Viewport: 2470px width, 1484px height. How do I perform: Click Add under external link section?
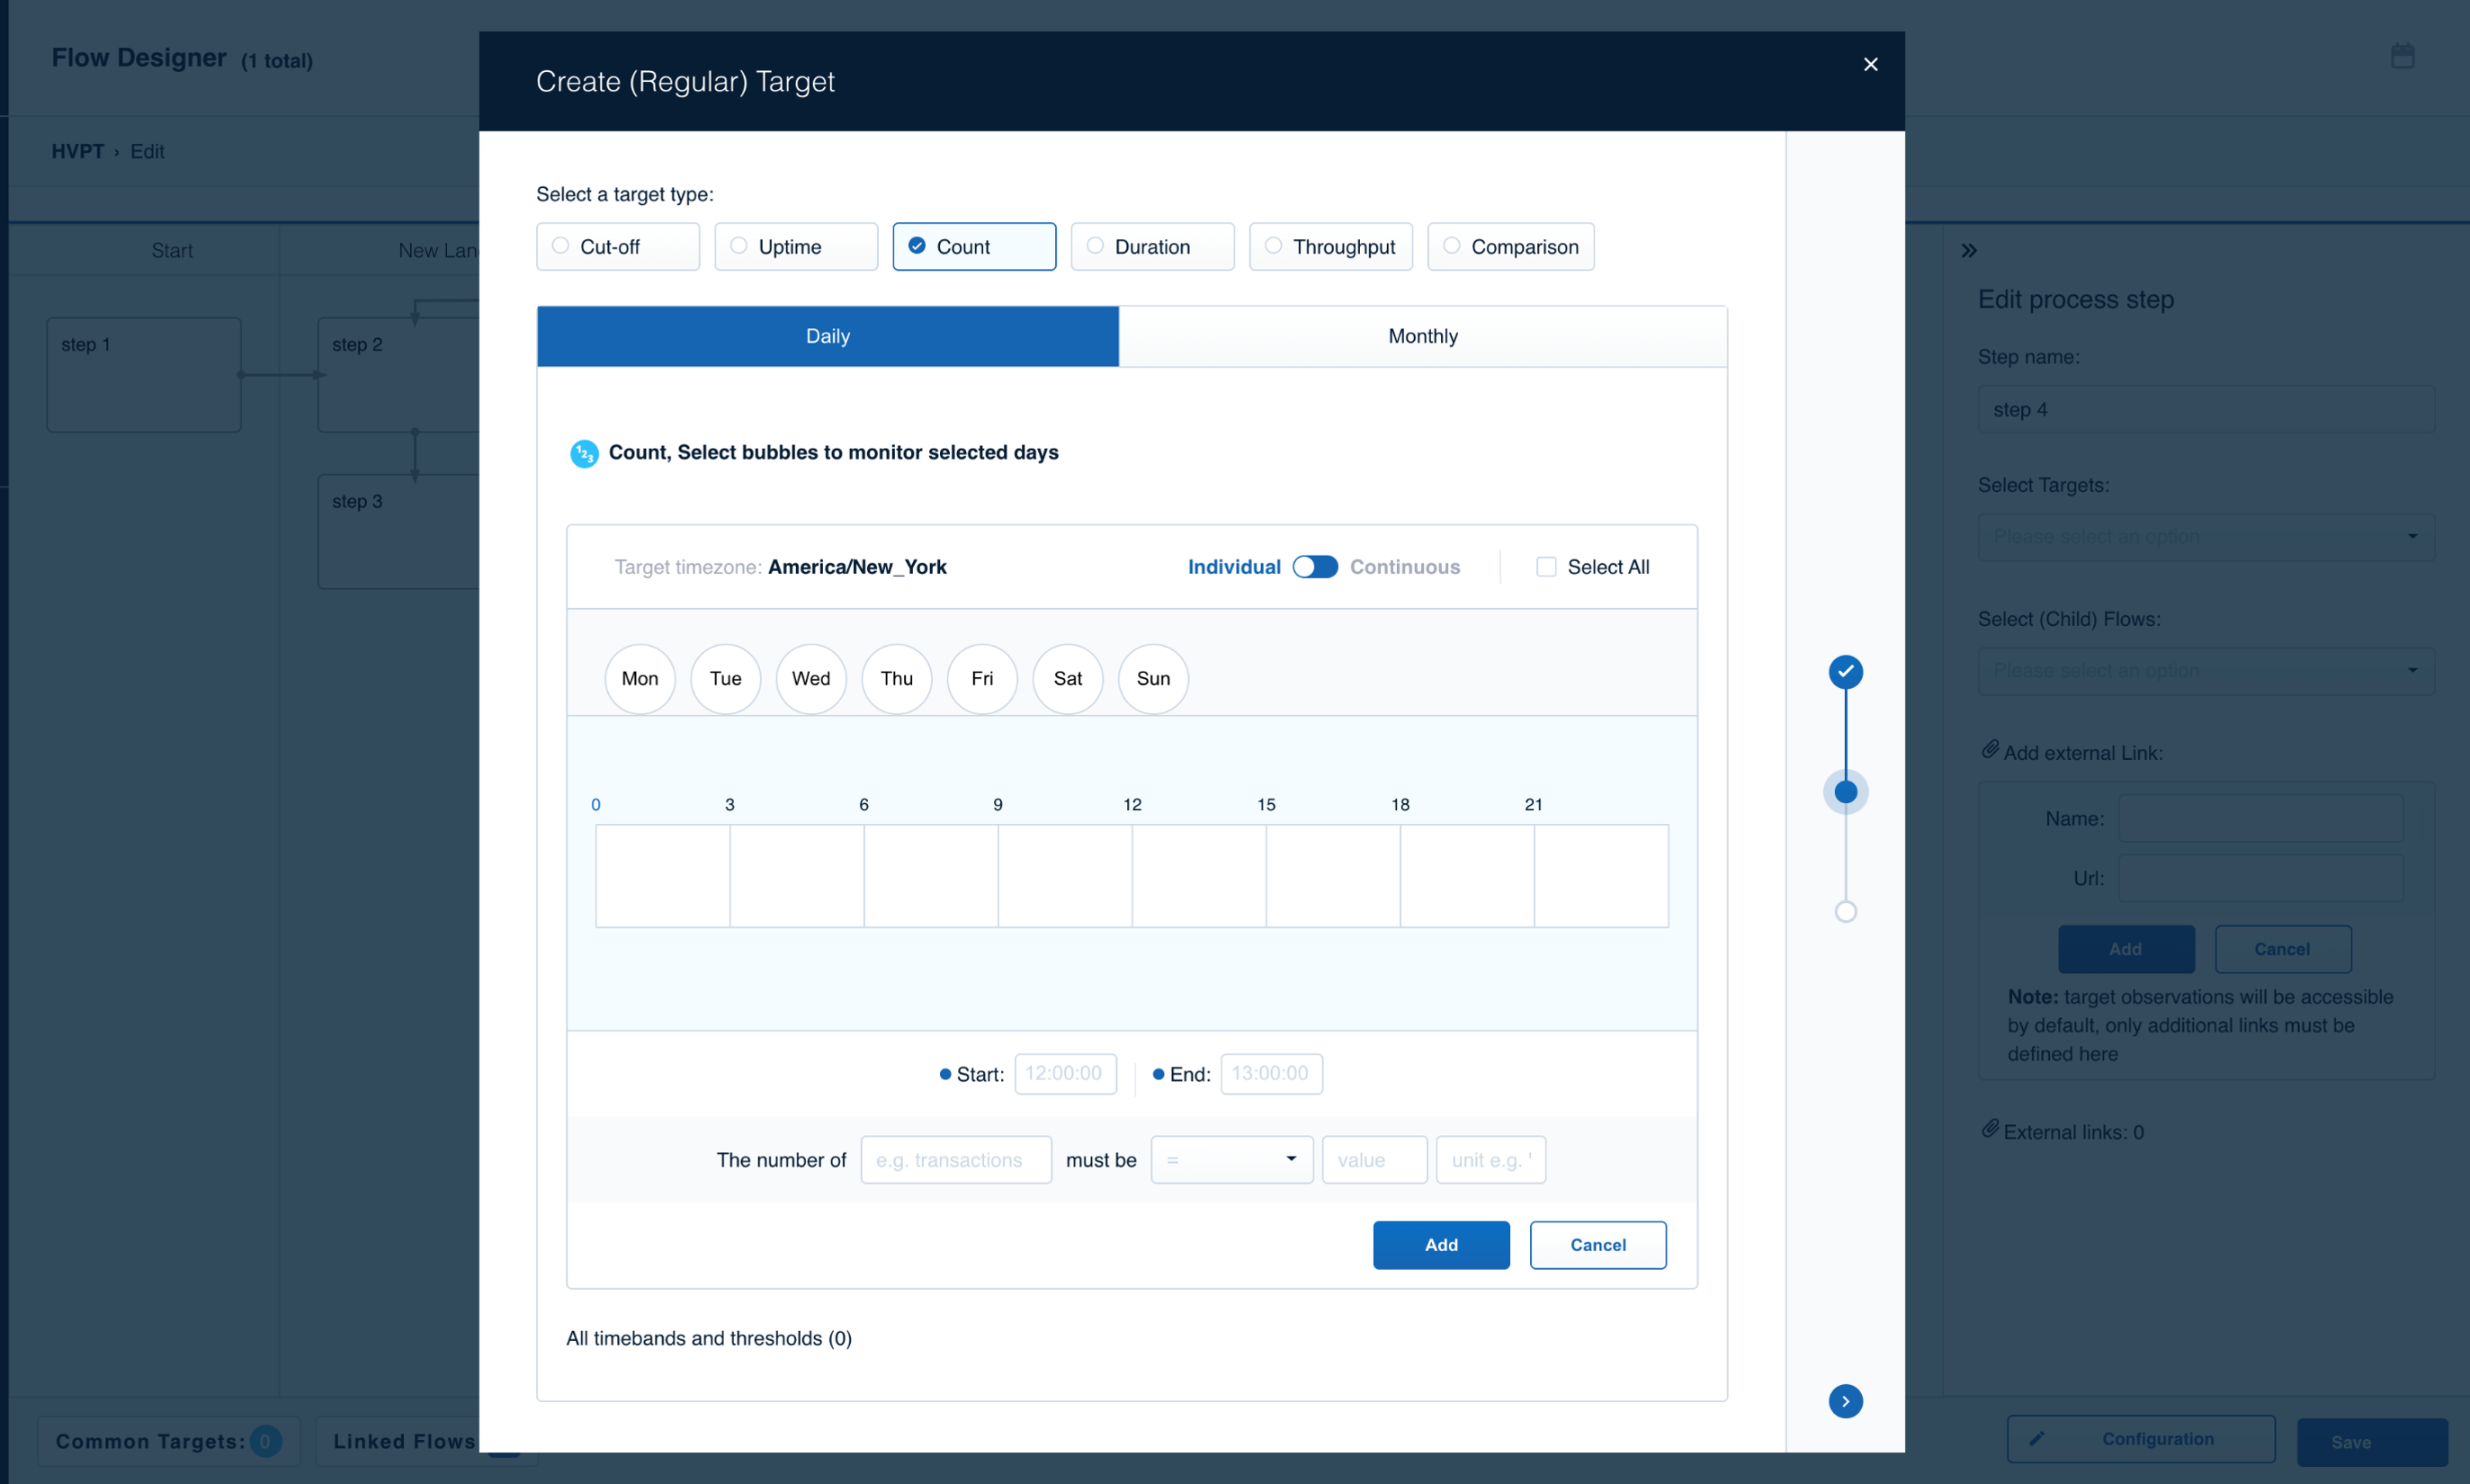click(x=2125, y=949)
